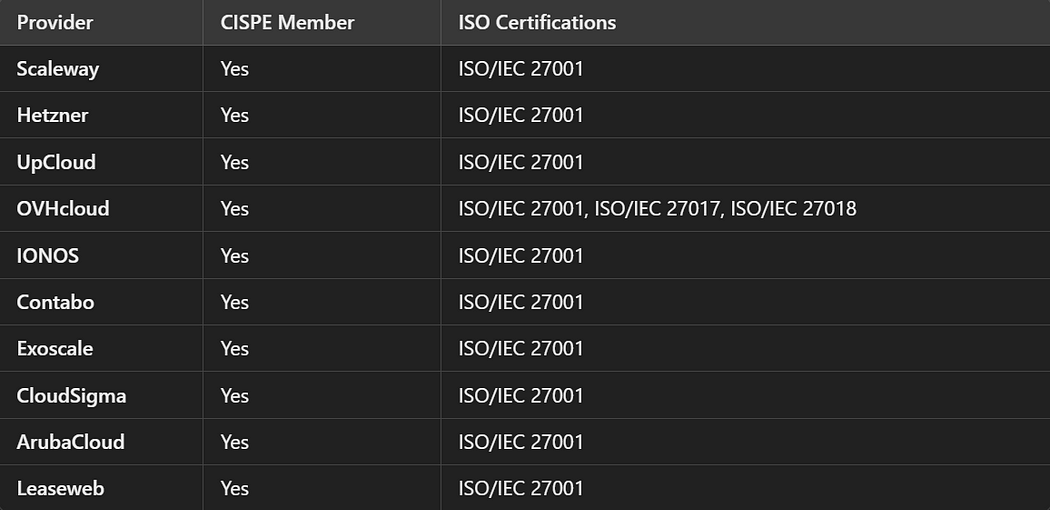This screenshot has width=1050, height=510.
Task: Click the Contabo row label
Action: tap(56, 302)
